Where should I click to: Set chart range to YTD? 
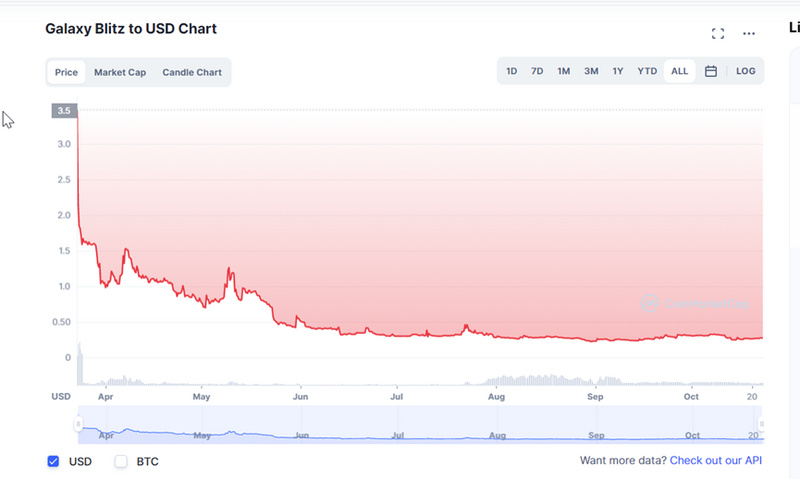pyautogui.click(x=647, y=71)
